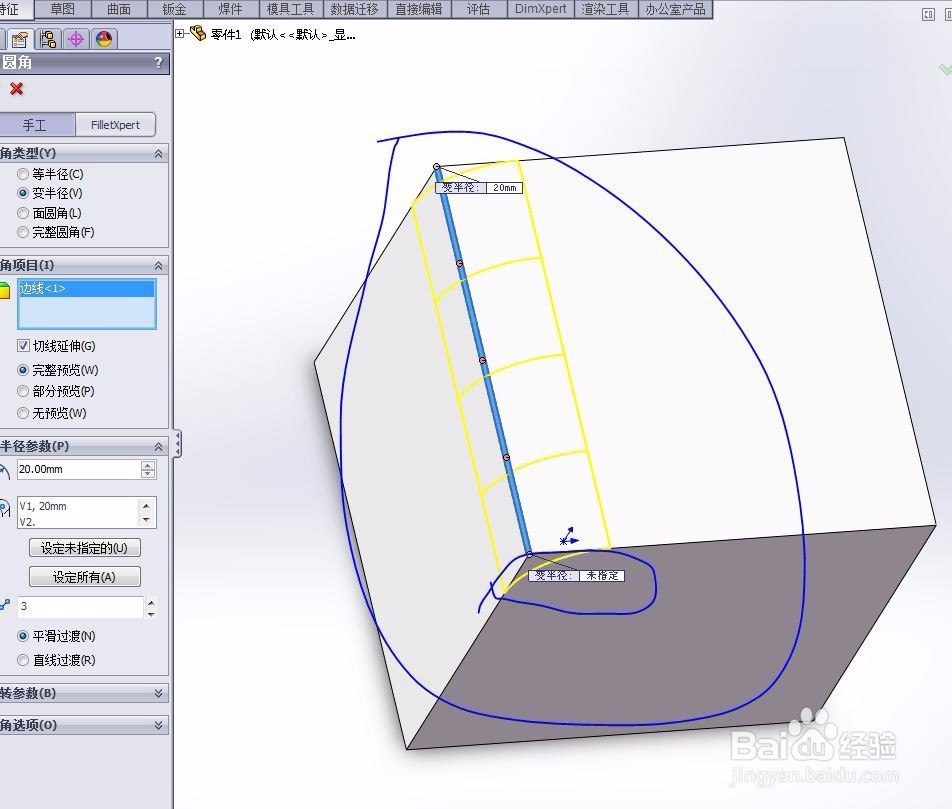The image size is (952, 809).
Task: Increase the instance count above 3
Action: pos(151,602)
